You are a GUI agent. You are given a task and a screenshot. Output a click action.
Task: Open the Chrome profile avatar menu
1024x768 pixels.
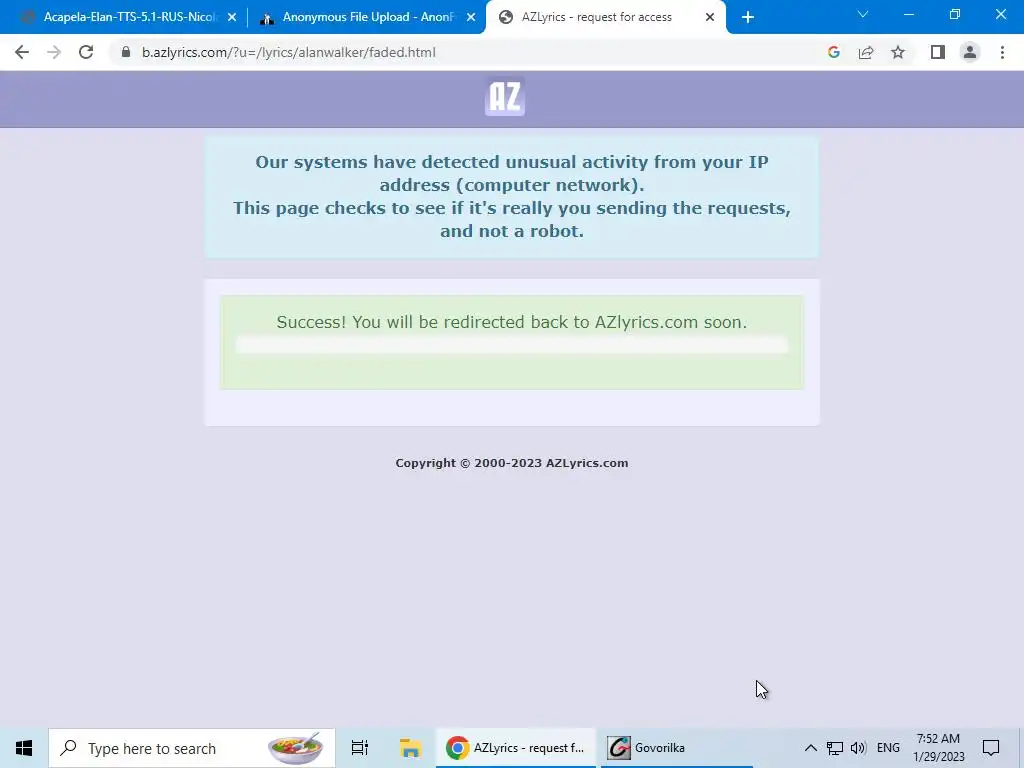[x=970, y=52]
